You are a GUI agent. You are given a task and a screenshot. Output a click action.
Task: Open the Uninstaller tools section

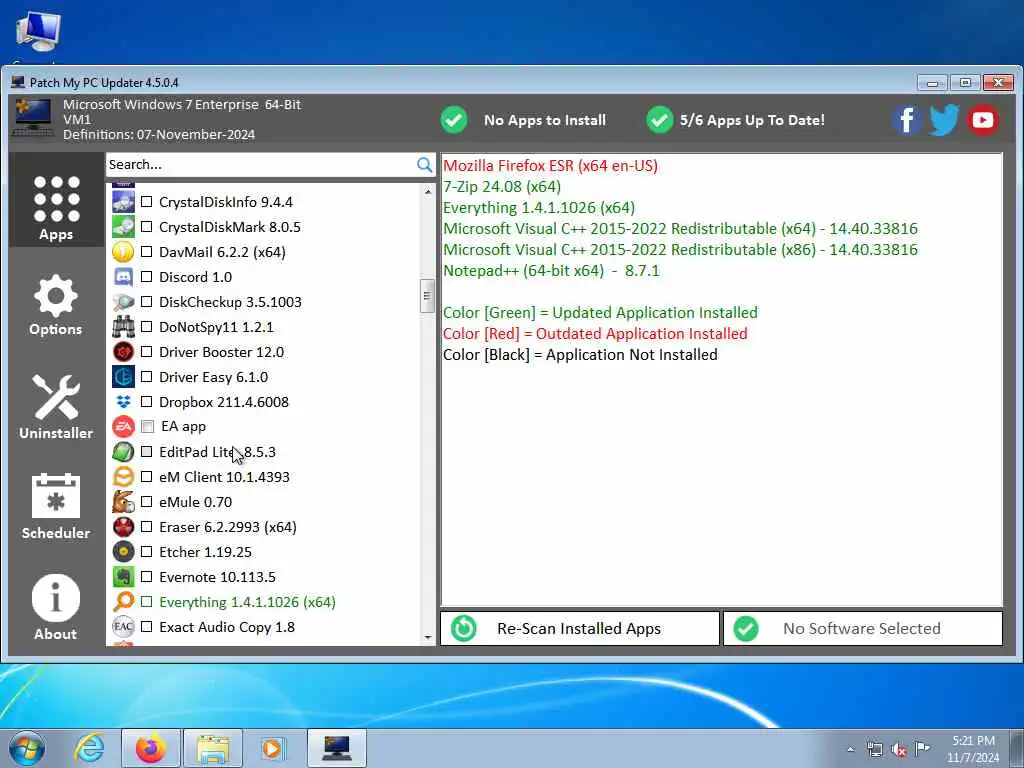(x=56, y=407)
